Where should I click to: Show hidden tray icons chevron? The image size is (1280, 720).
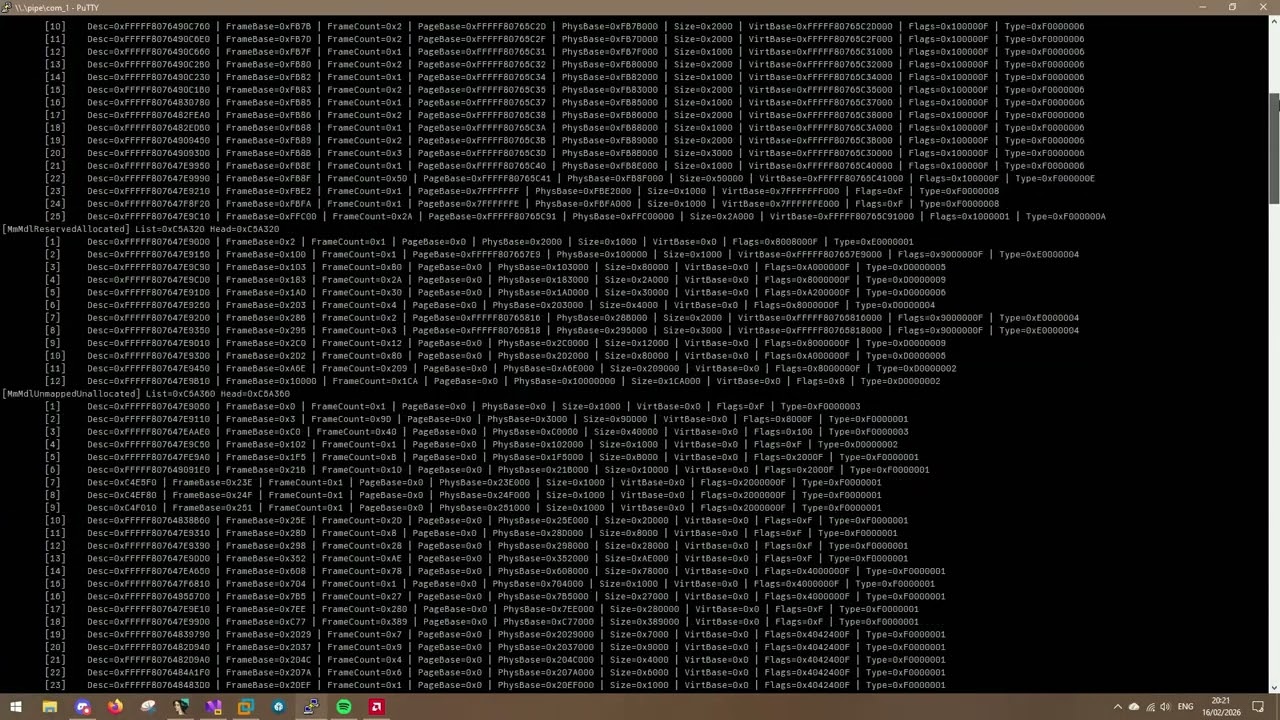pos(1117,707)
